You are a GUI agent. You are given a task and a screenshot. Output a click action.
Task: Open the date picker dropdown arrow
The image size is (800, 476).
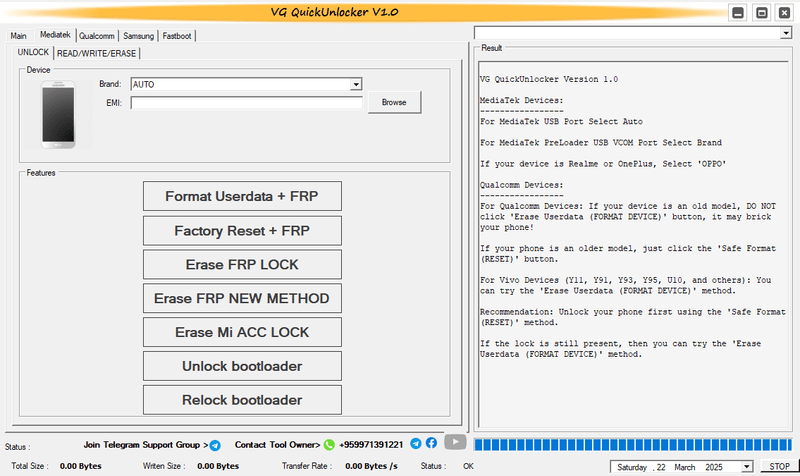click(746, 467)
